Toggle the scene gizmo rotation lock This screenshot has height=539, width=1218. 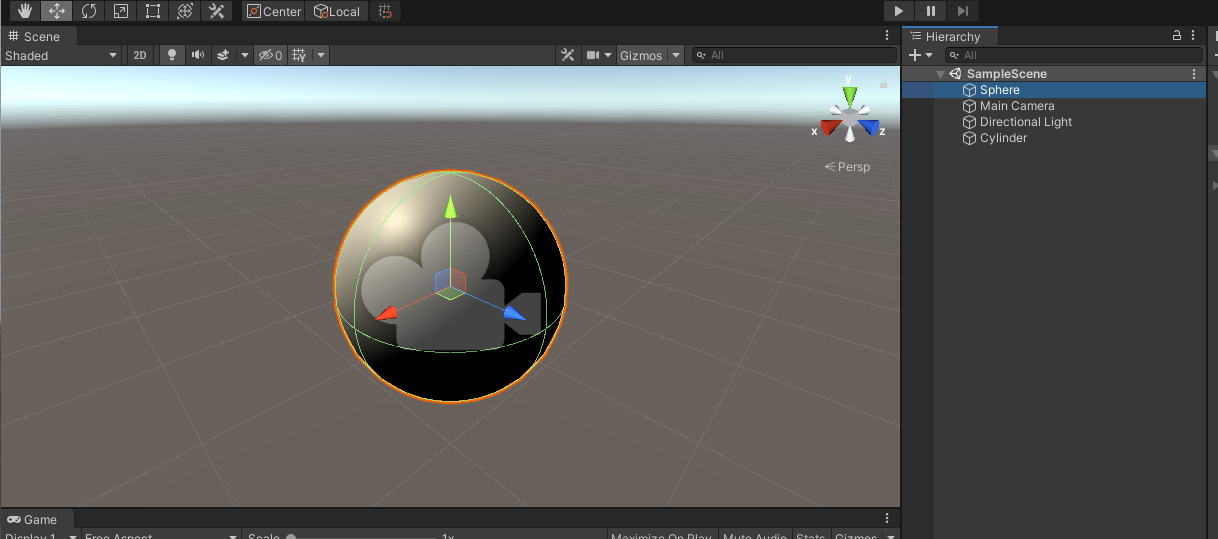tap(883, 84)
